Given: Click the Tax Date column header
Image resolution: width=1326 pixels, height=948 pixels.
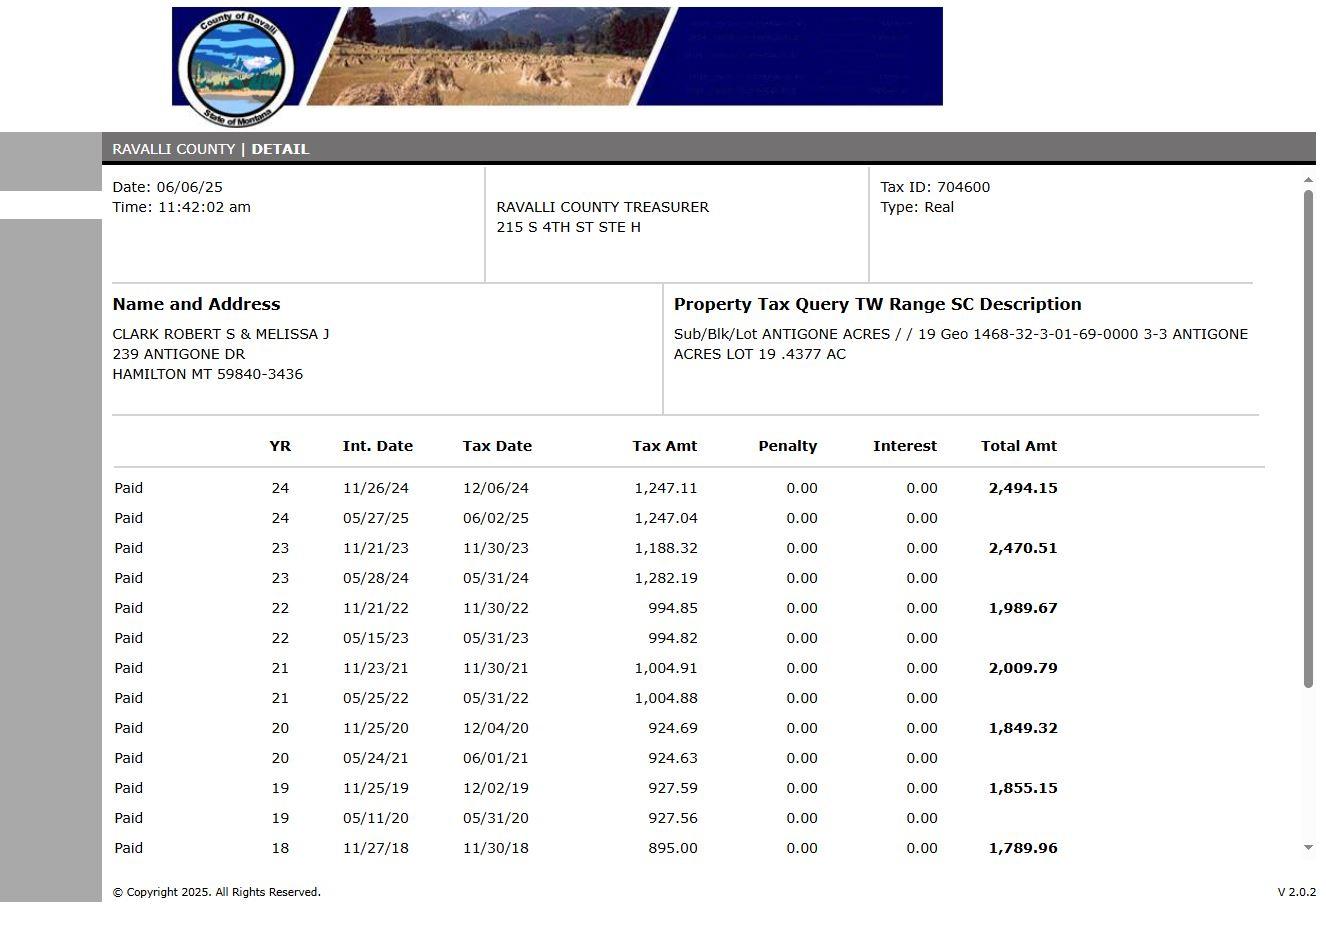Looking at the screenshot, I should tap(497, 446).
